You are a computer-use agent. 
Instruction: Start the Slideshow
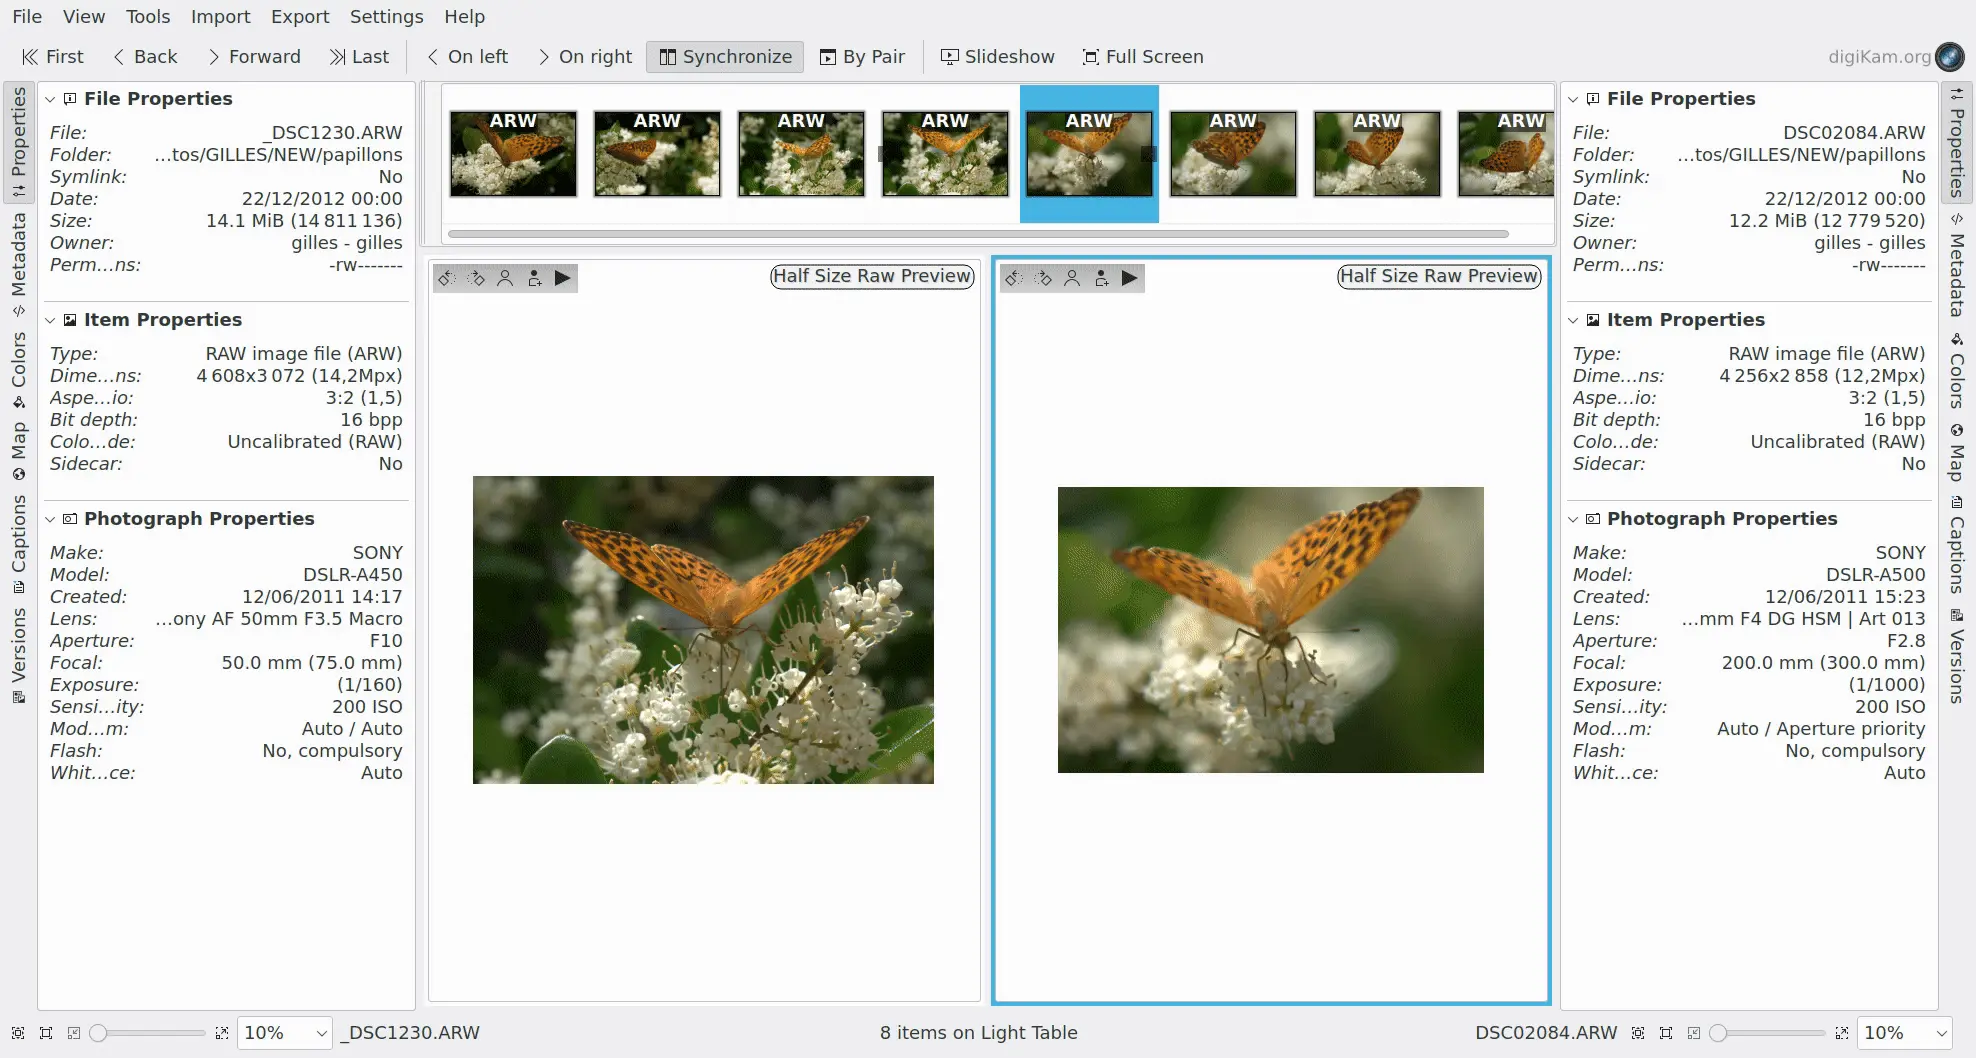click(x=997, y=57)
